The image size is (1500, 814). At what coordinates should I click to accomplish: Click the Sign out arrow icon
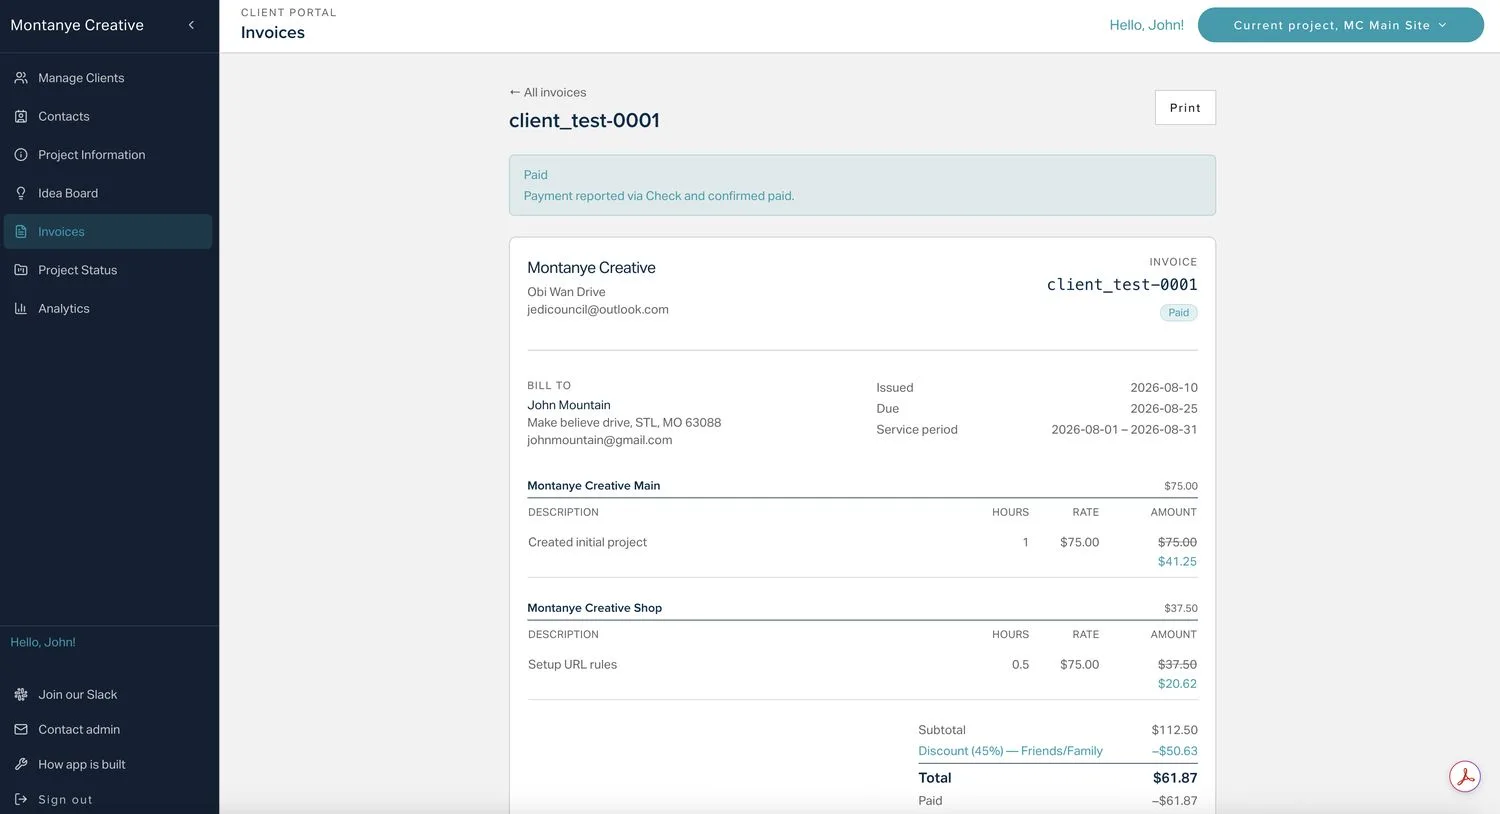(21, 799)
